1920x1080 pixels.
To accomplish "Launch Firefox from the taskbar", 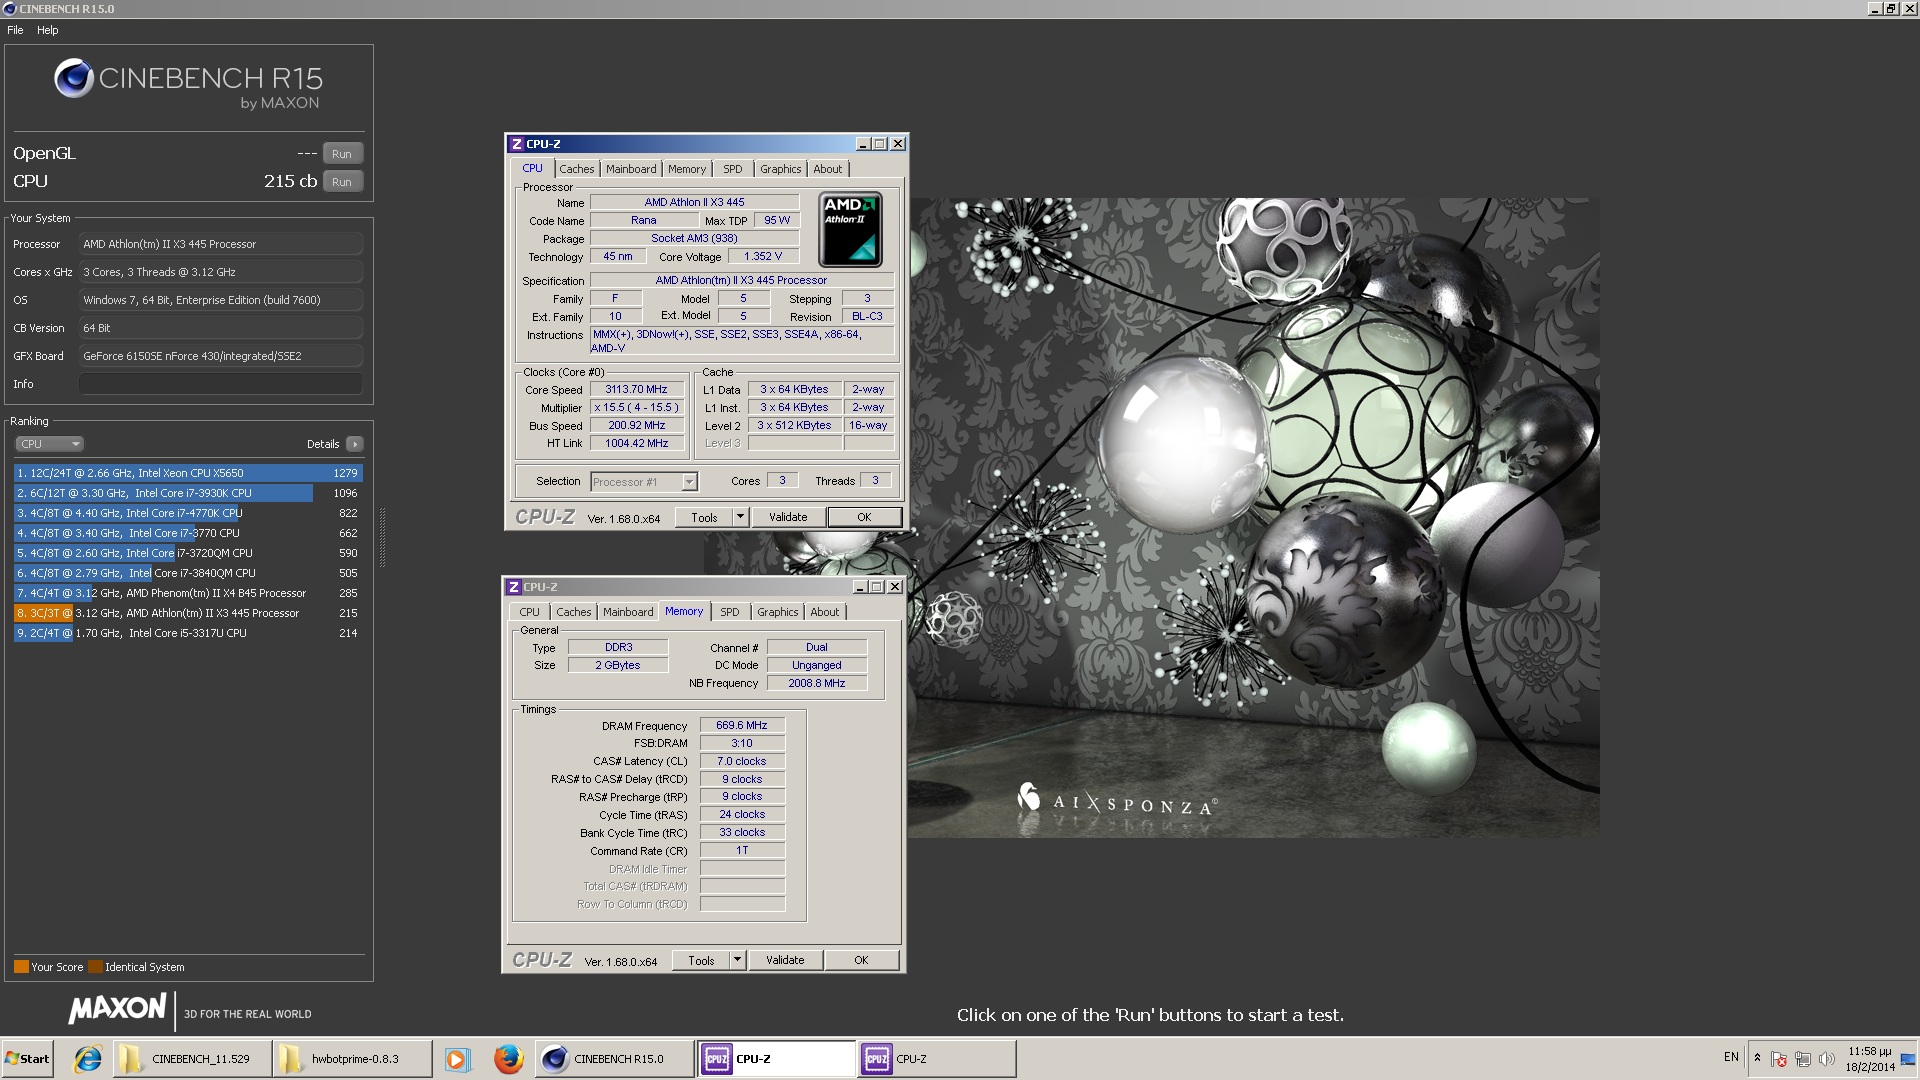I will click(508, 1059).
